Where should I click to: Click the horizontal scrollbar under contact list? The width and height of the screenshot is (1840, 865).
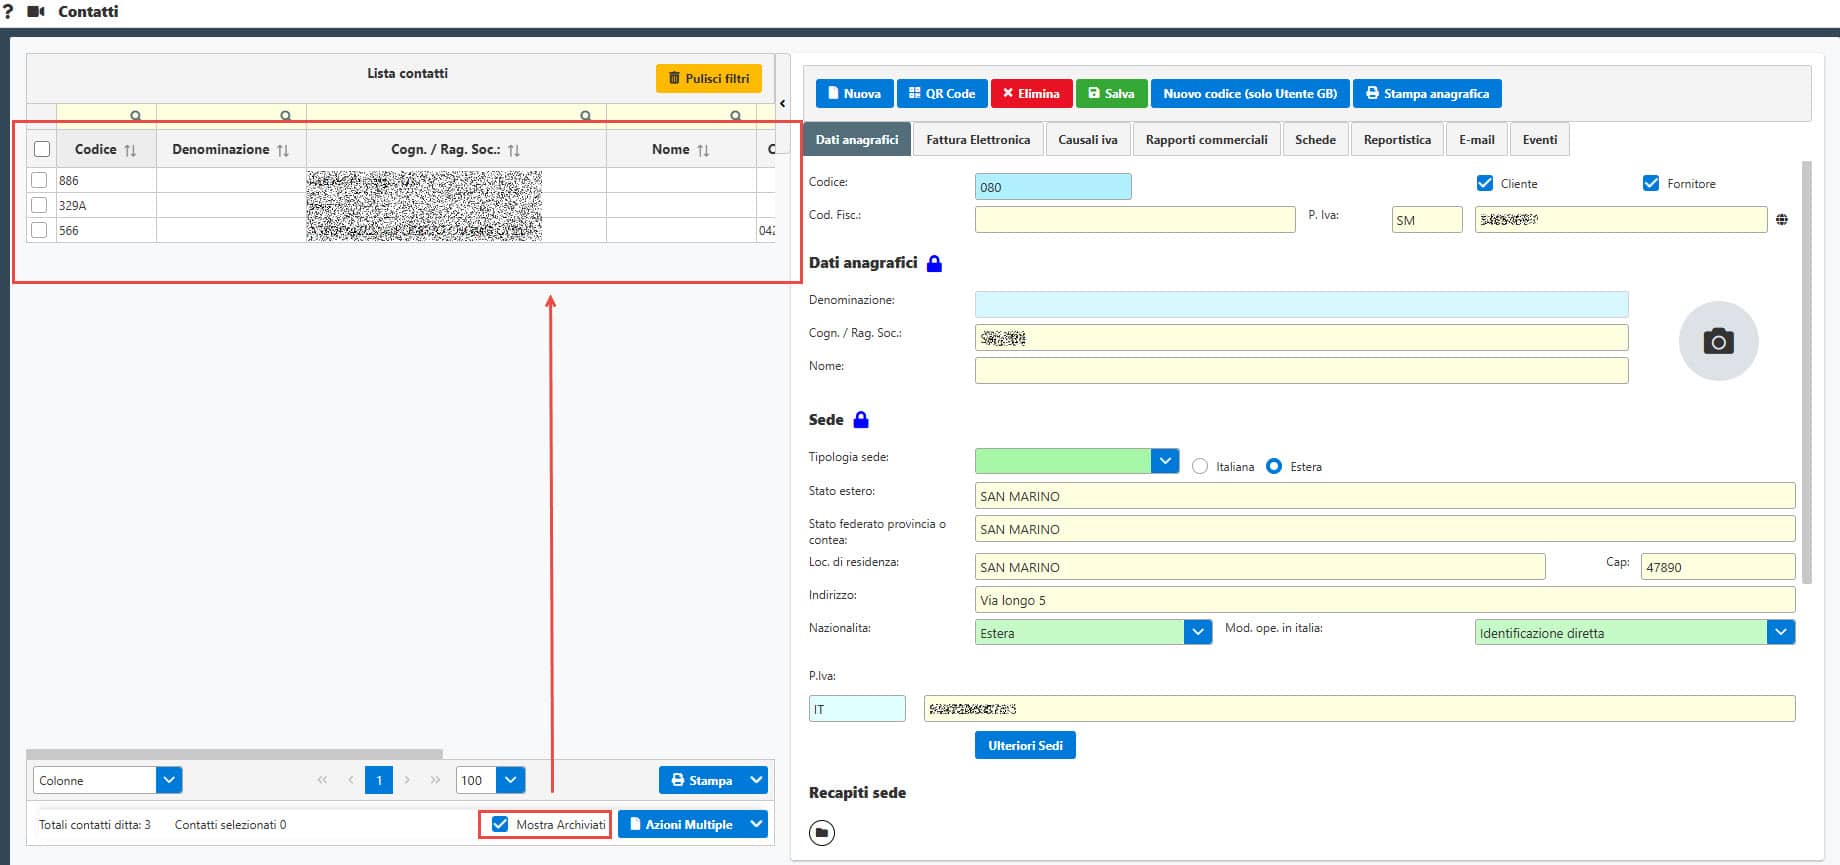(234, 754)
